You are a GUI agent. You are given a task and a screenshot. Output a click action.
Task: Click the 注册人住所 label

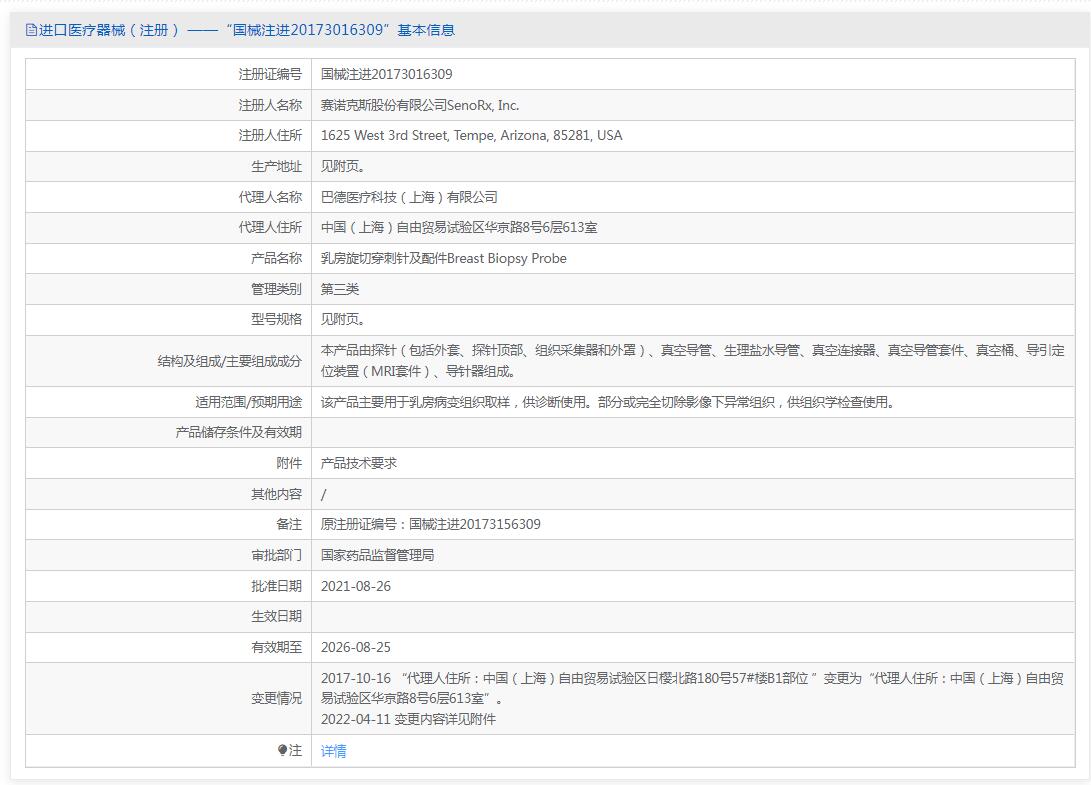(x=270, y=136)
